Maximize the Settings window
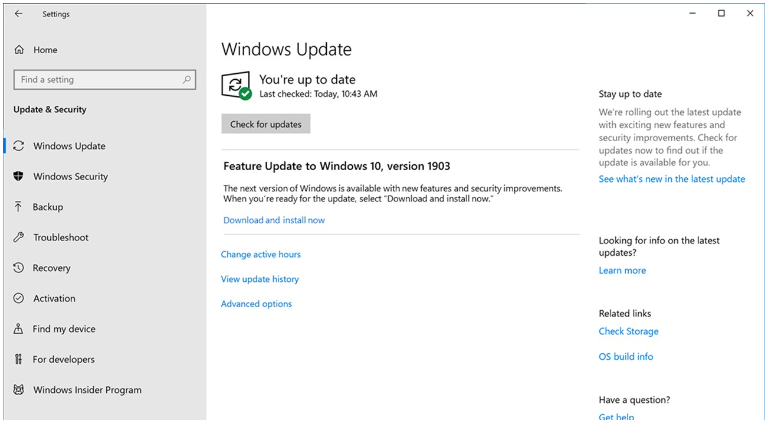The height and width of the screenshot is (426, 770). [x=721, y=13]
